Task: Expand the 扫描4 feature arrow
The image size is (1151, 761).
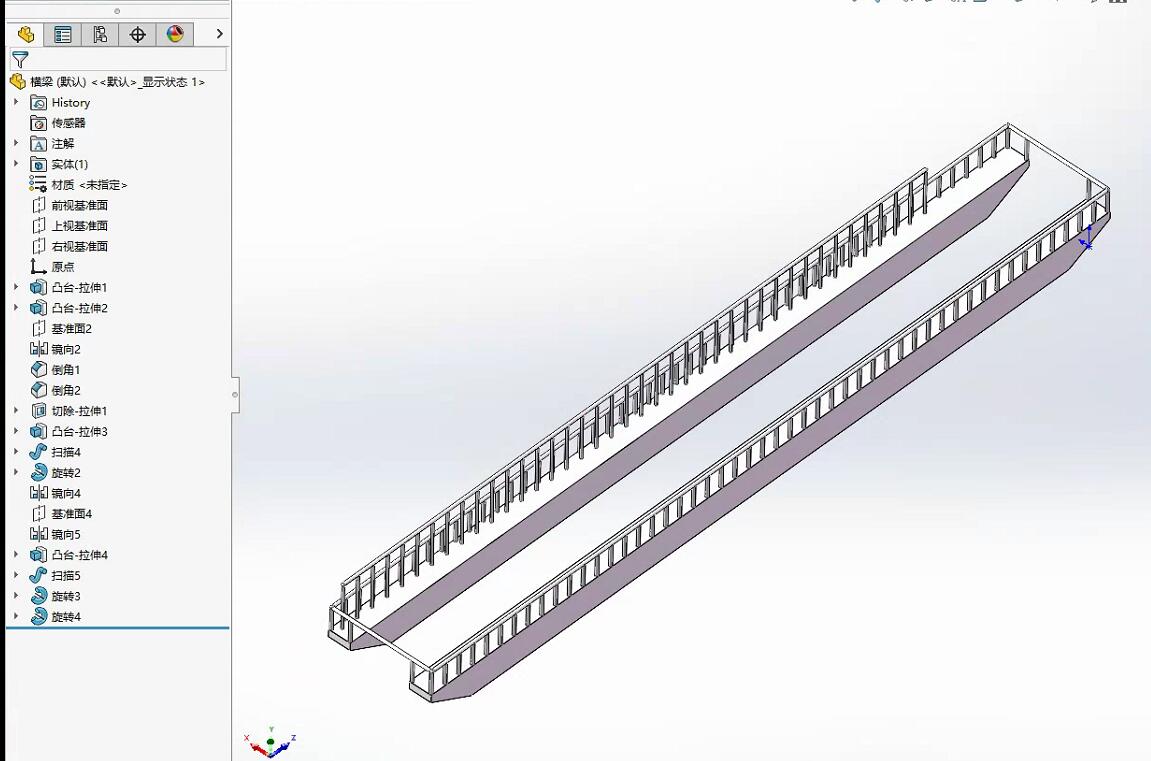Action: [16, 451]
